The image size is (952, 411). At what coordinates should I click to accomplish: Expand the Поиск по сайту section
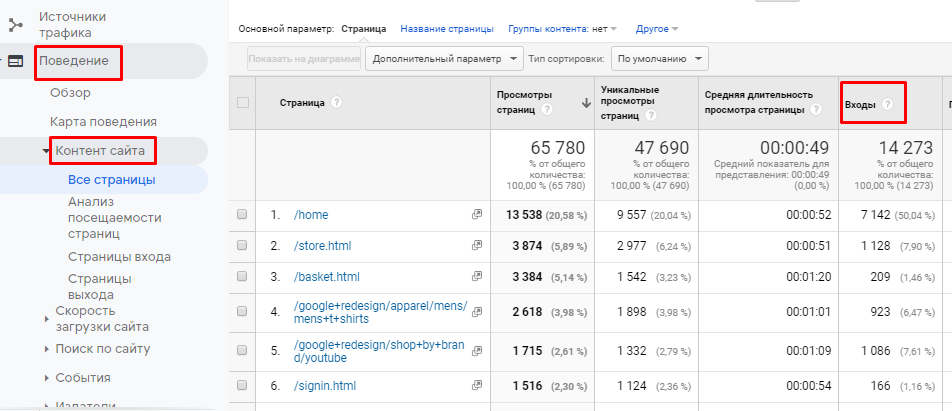47,349
